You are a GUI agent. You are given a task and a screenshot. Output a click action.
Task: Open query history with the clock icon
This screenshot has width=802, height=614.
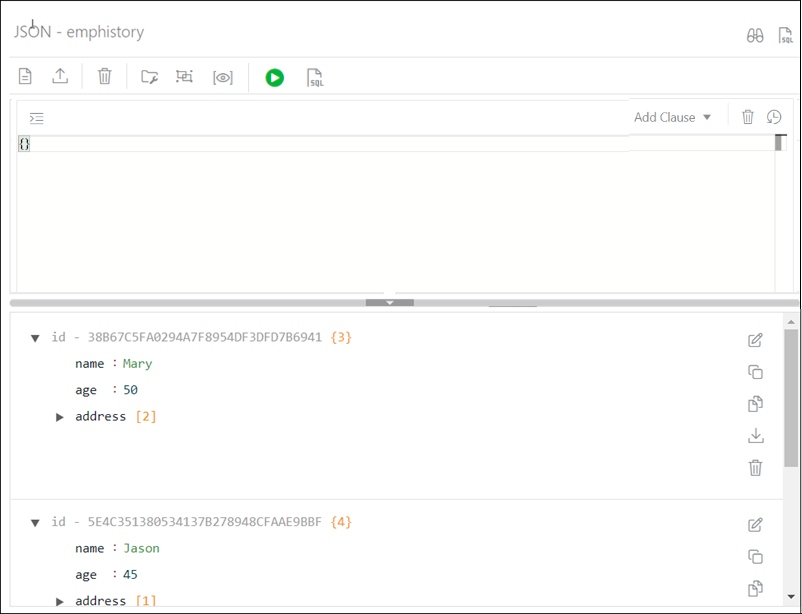(x=774, y=117)
